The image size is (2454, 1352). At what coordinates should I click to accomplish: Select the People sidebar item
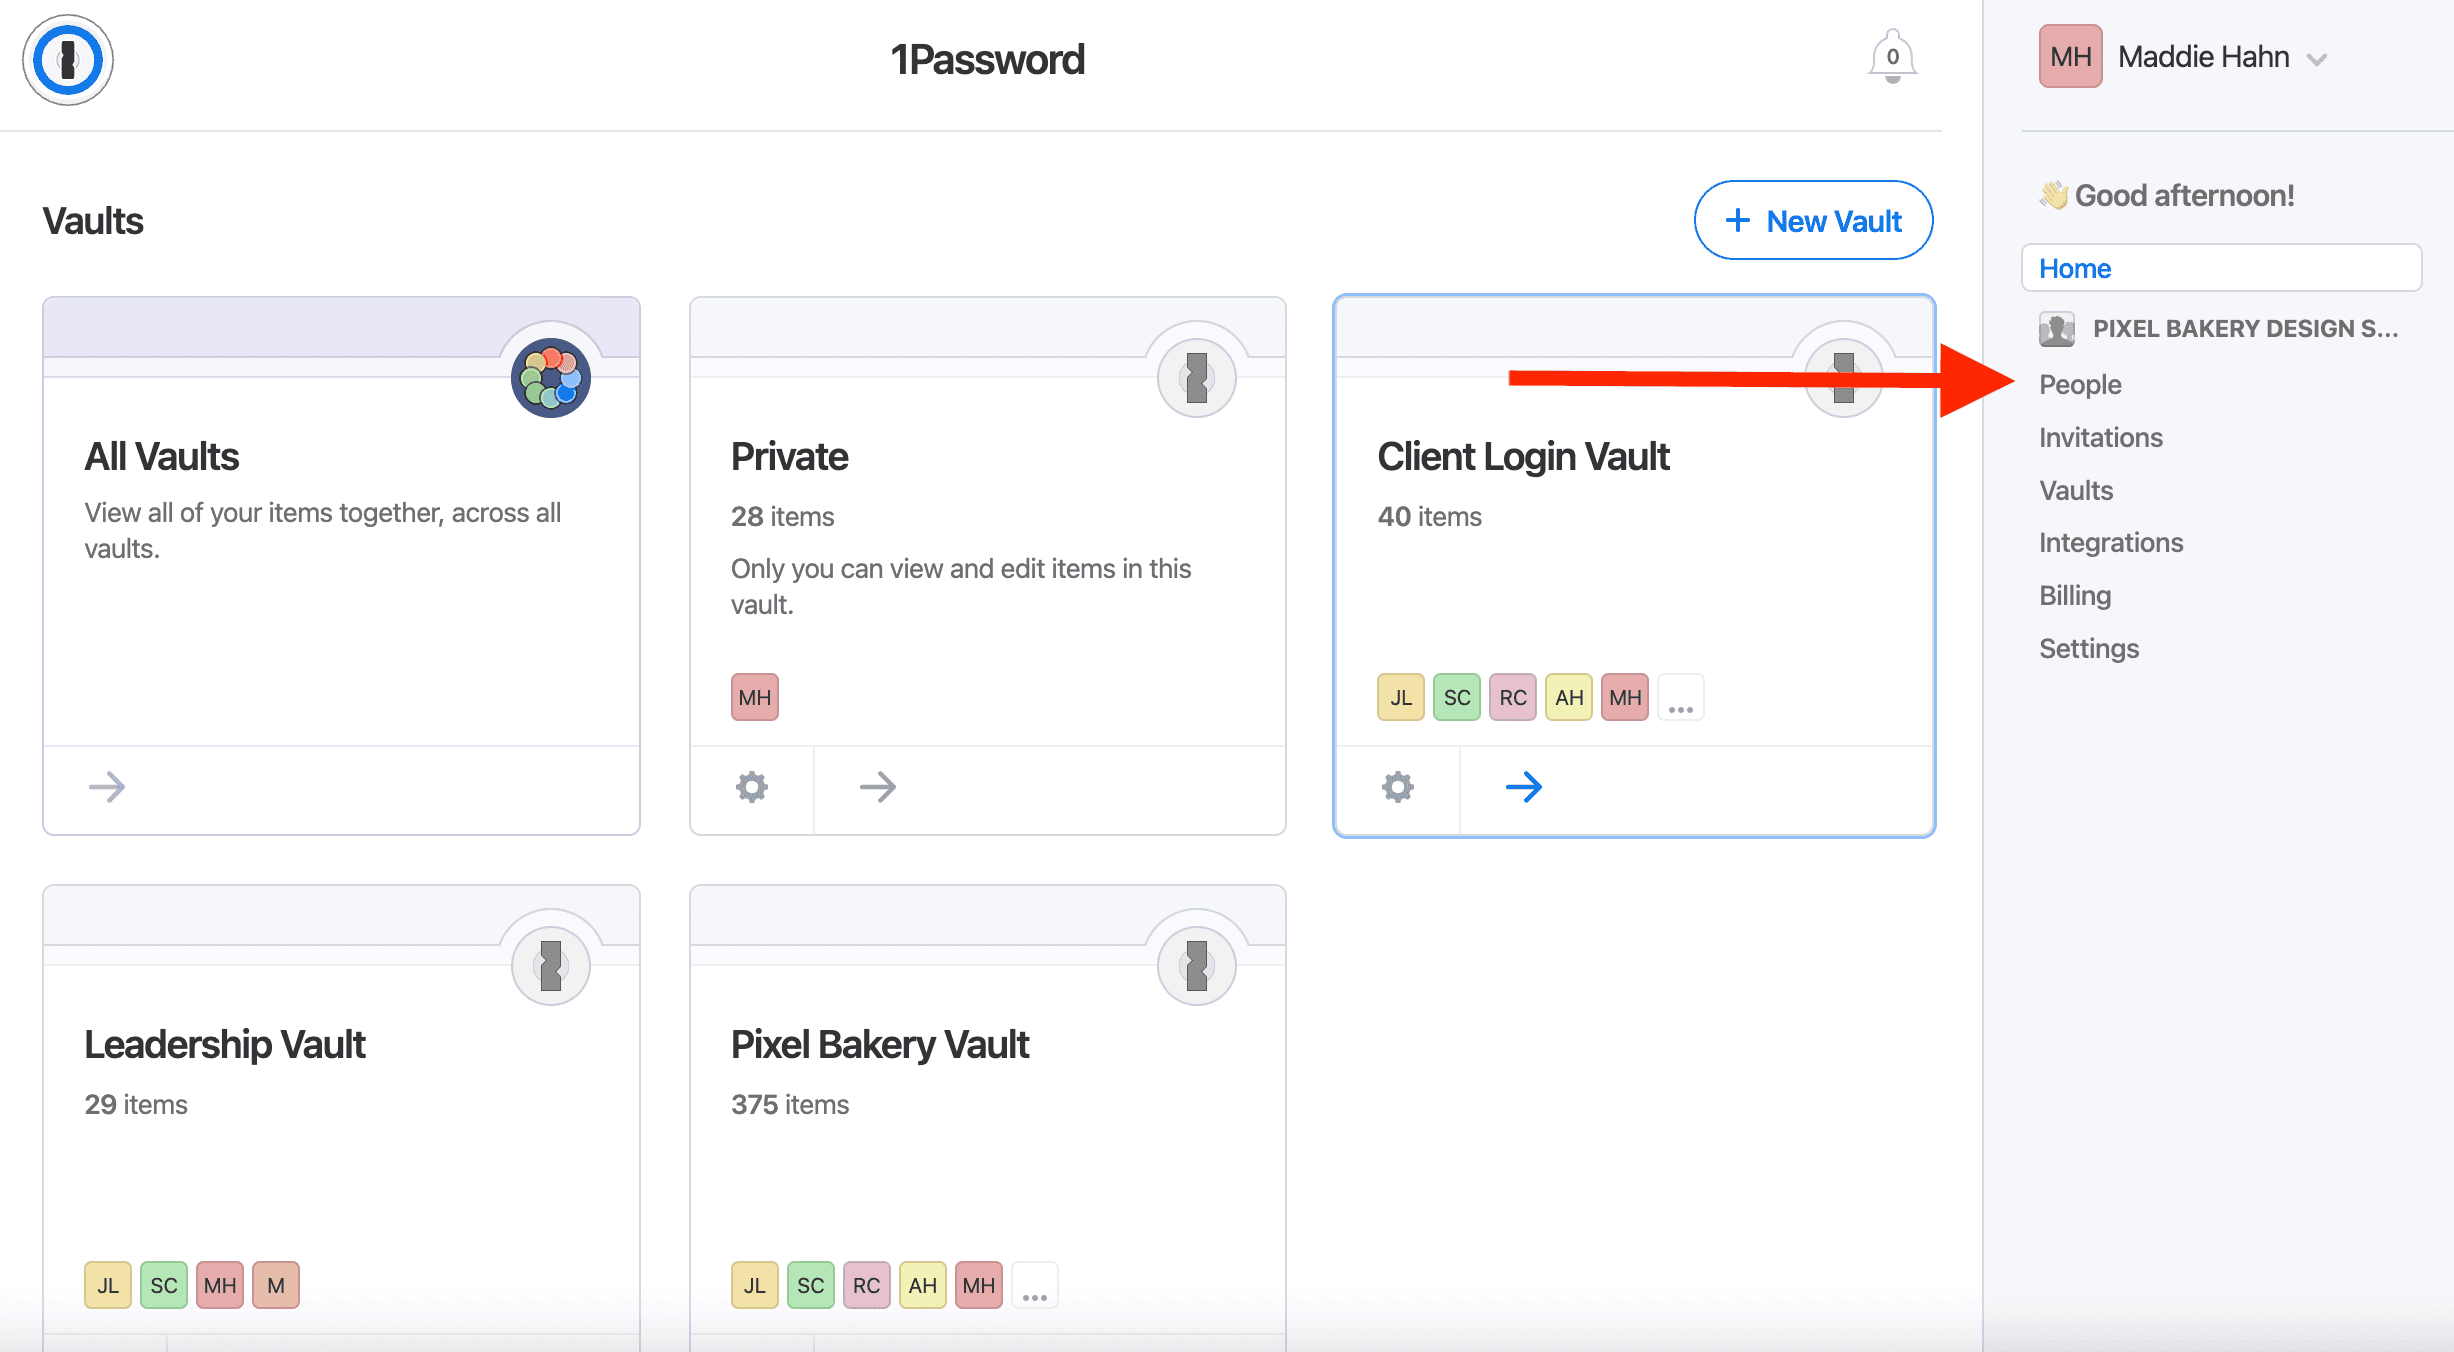(2080, 385)
